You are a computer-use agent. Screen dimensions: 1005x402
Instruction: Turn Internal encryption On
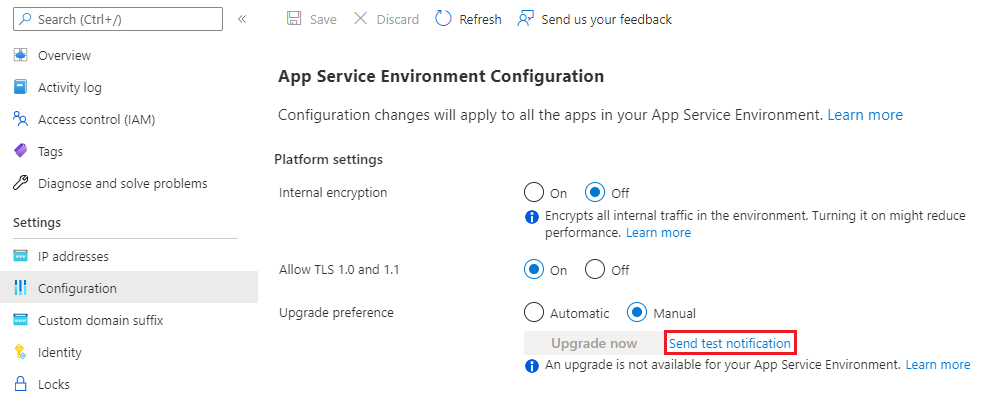pyautogui.click(x=534, y=193)
